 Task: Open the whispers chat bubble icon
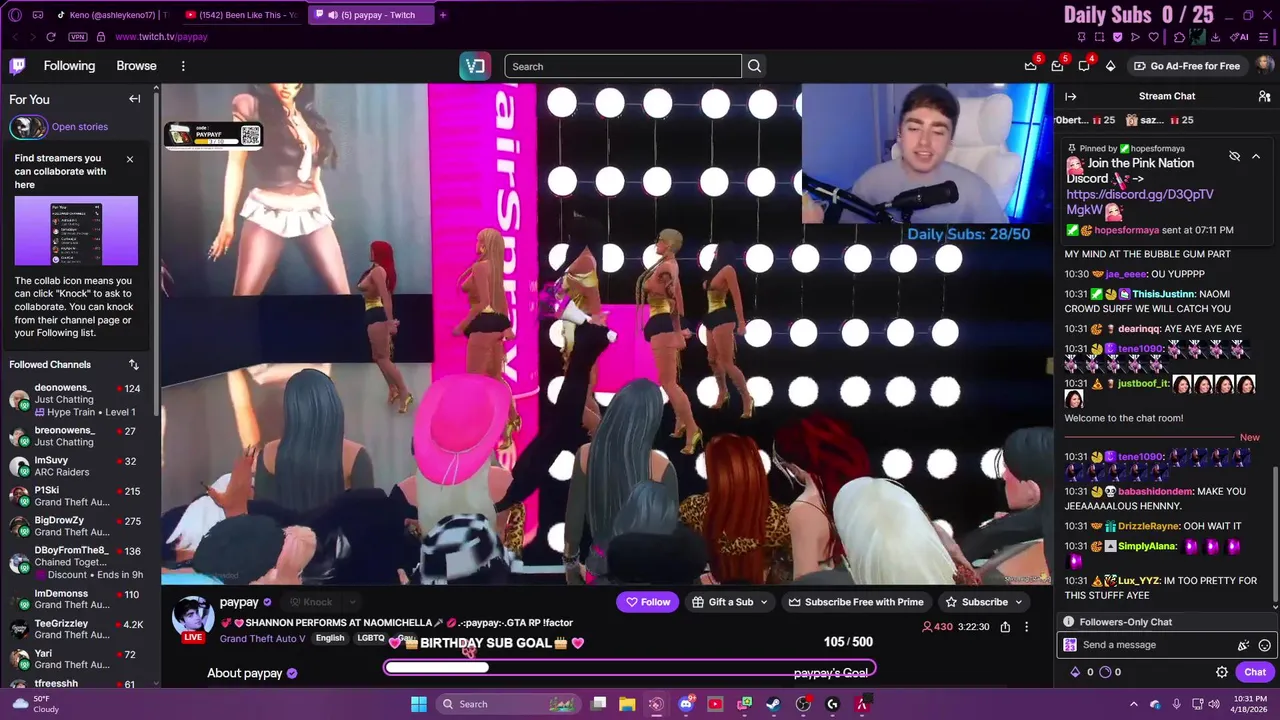pyautogui.click(x=1084, y=66)
